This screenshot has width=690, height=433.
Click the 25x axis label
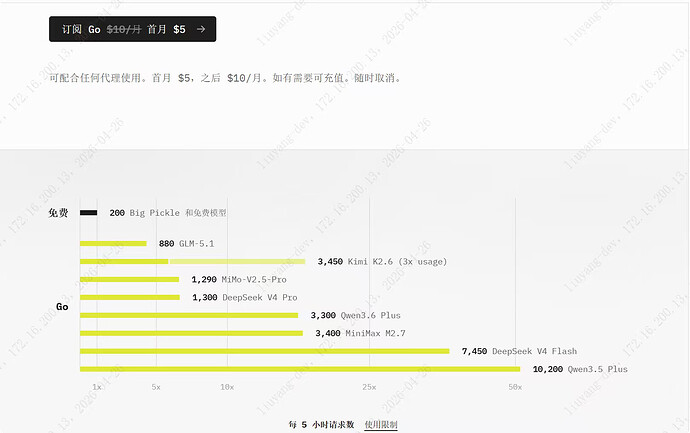pos(369,387)
